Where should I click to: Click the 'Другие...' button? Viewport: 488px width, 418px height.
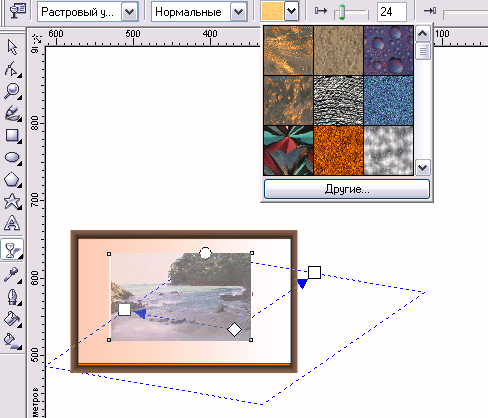[x=347, y=189]
